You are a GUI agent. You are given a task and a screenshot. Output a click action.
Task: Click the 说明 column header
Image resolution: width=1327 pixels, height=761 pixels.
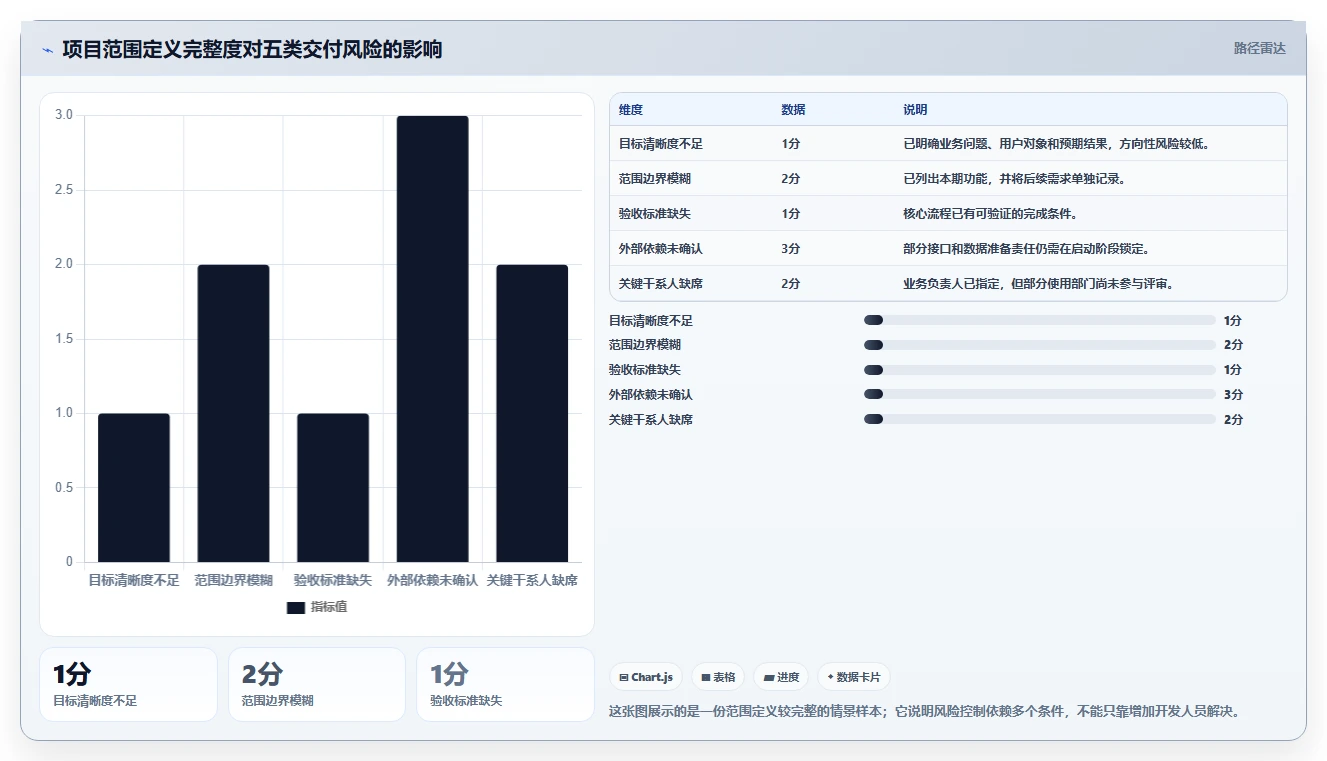coord(915,110)
